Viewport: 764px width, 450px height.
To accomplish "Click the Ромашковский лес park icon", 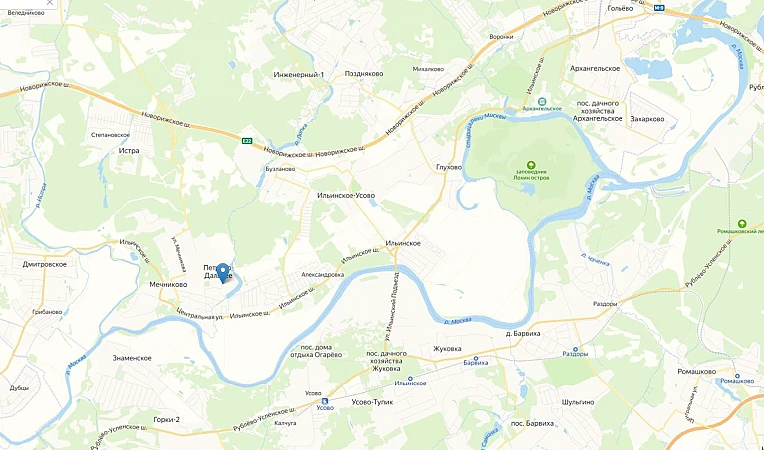I will click(742, 224).
